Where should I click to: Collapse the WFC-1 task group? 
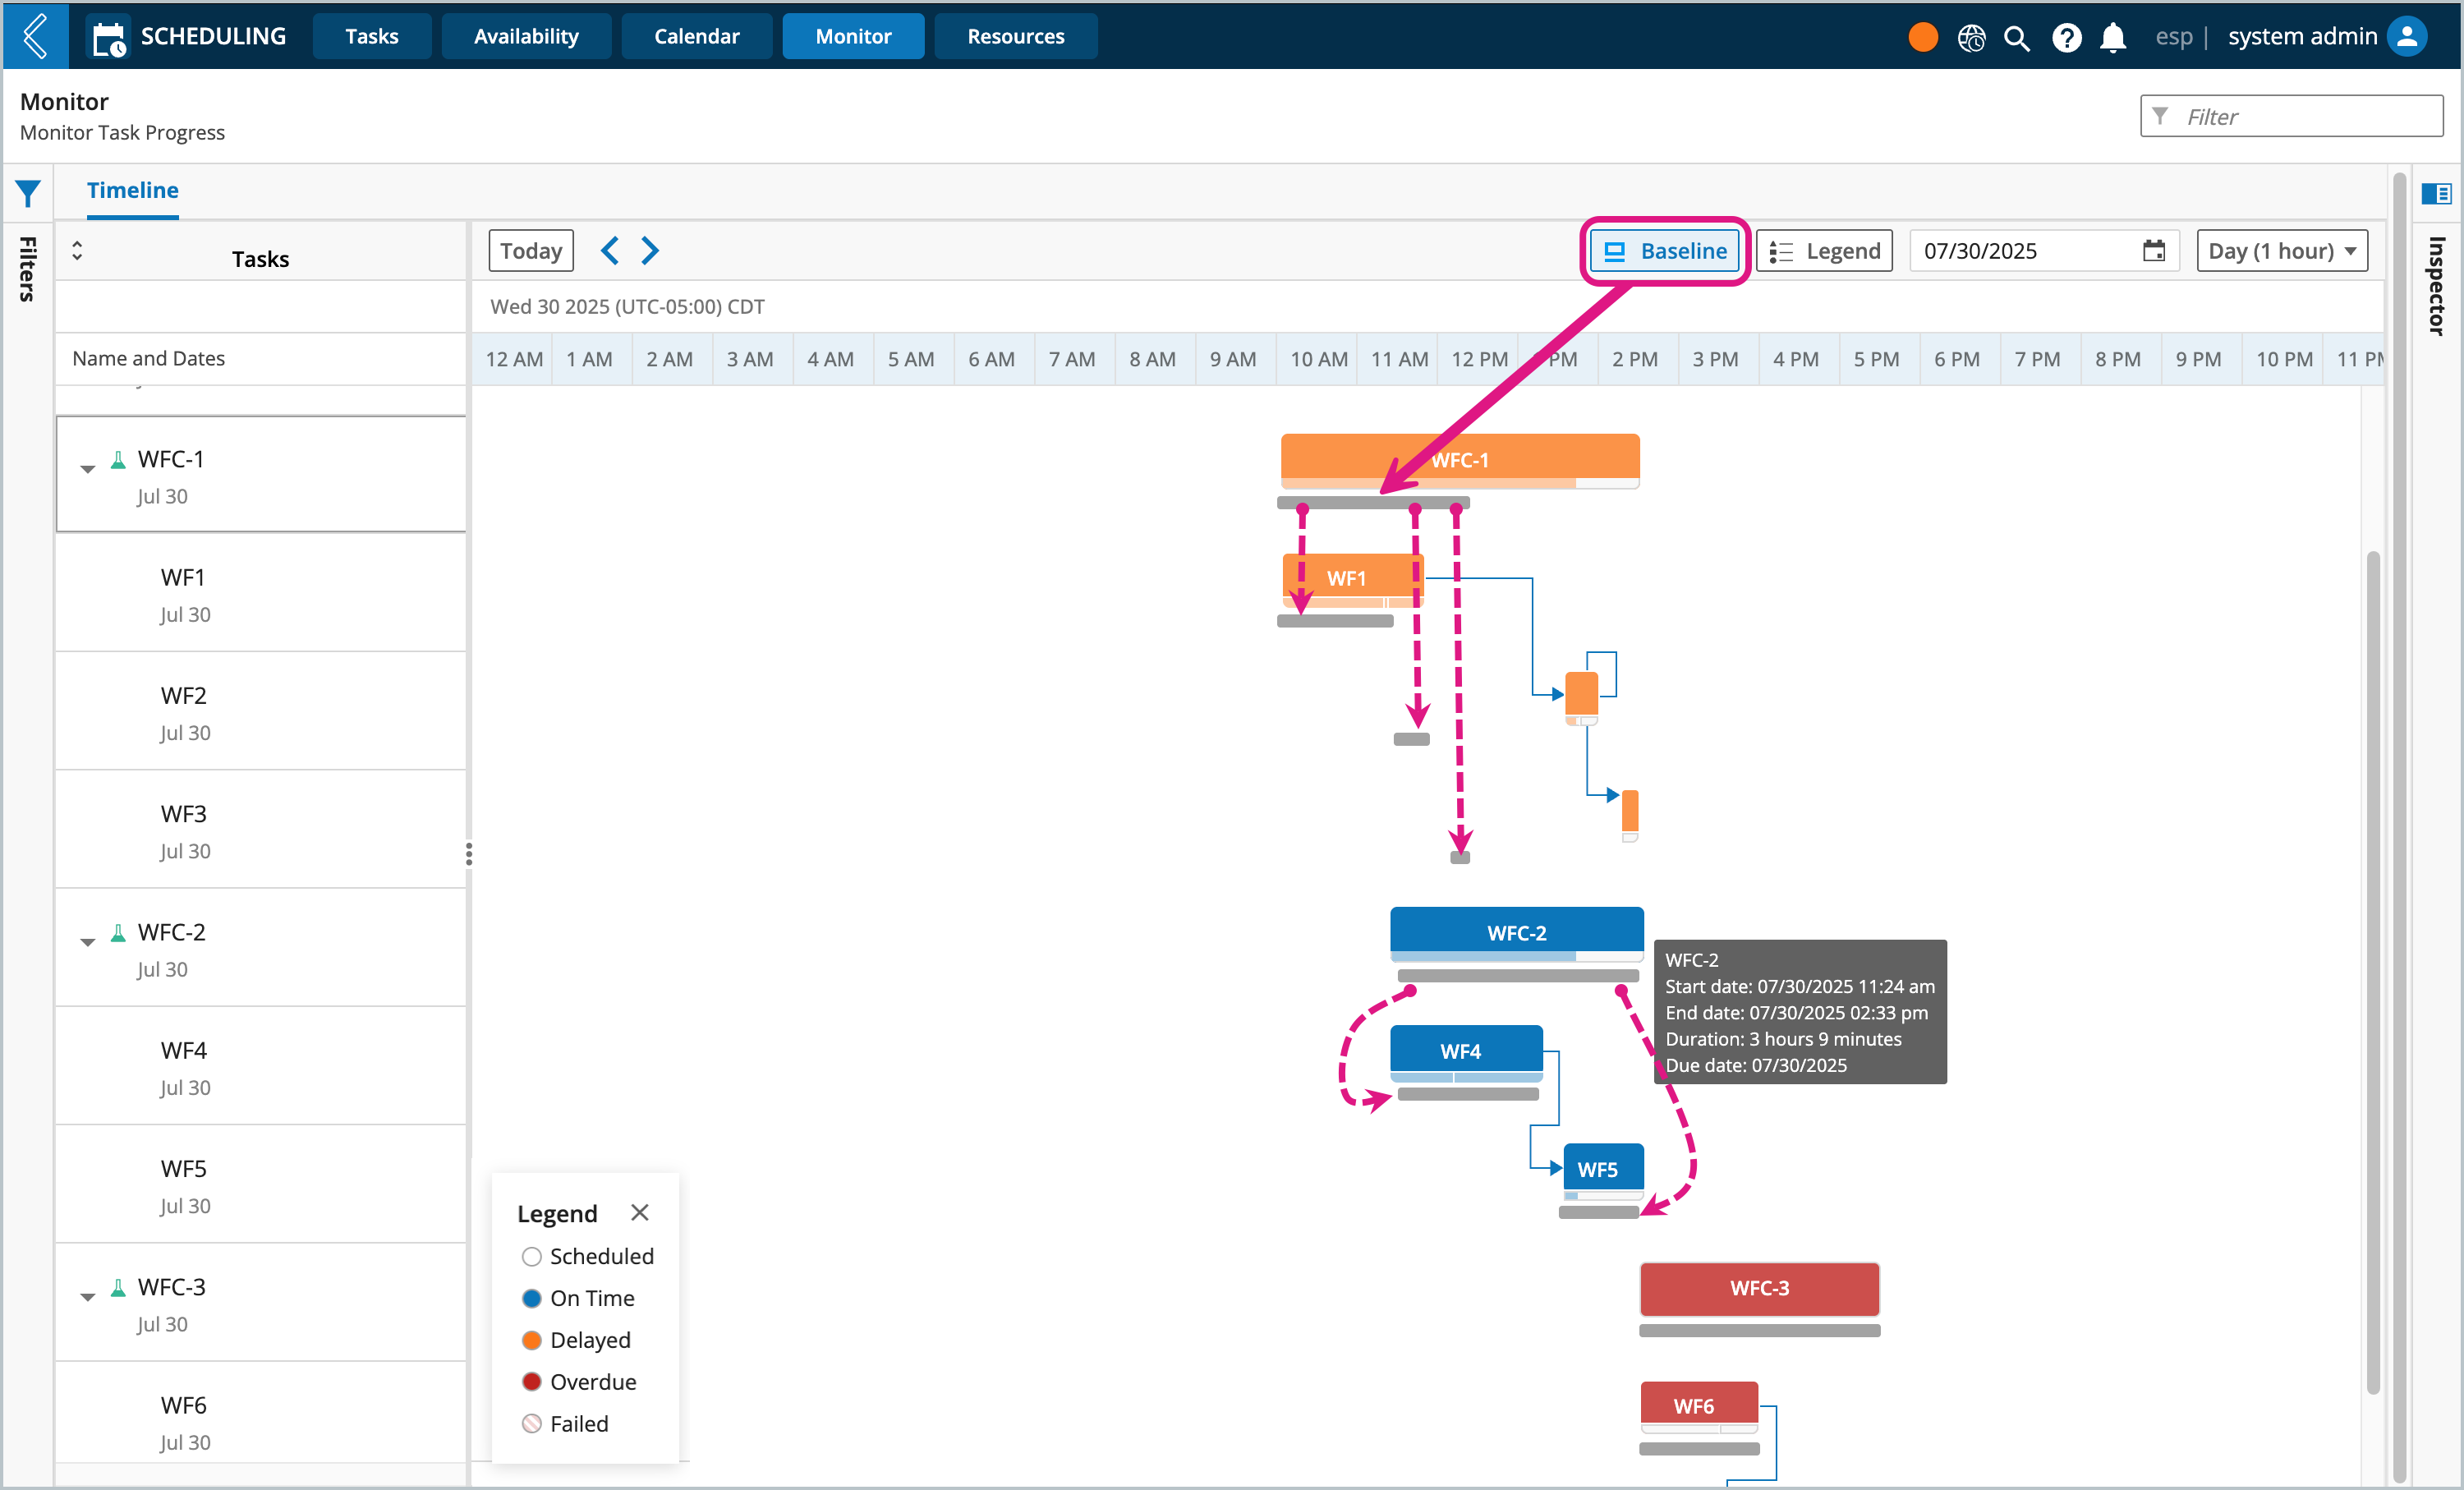[88, 469]
